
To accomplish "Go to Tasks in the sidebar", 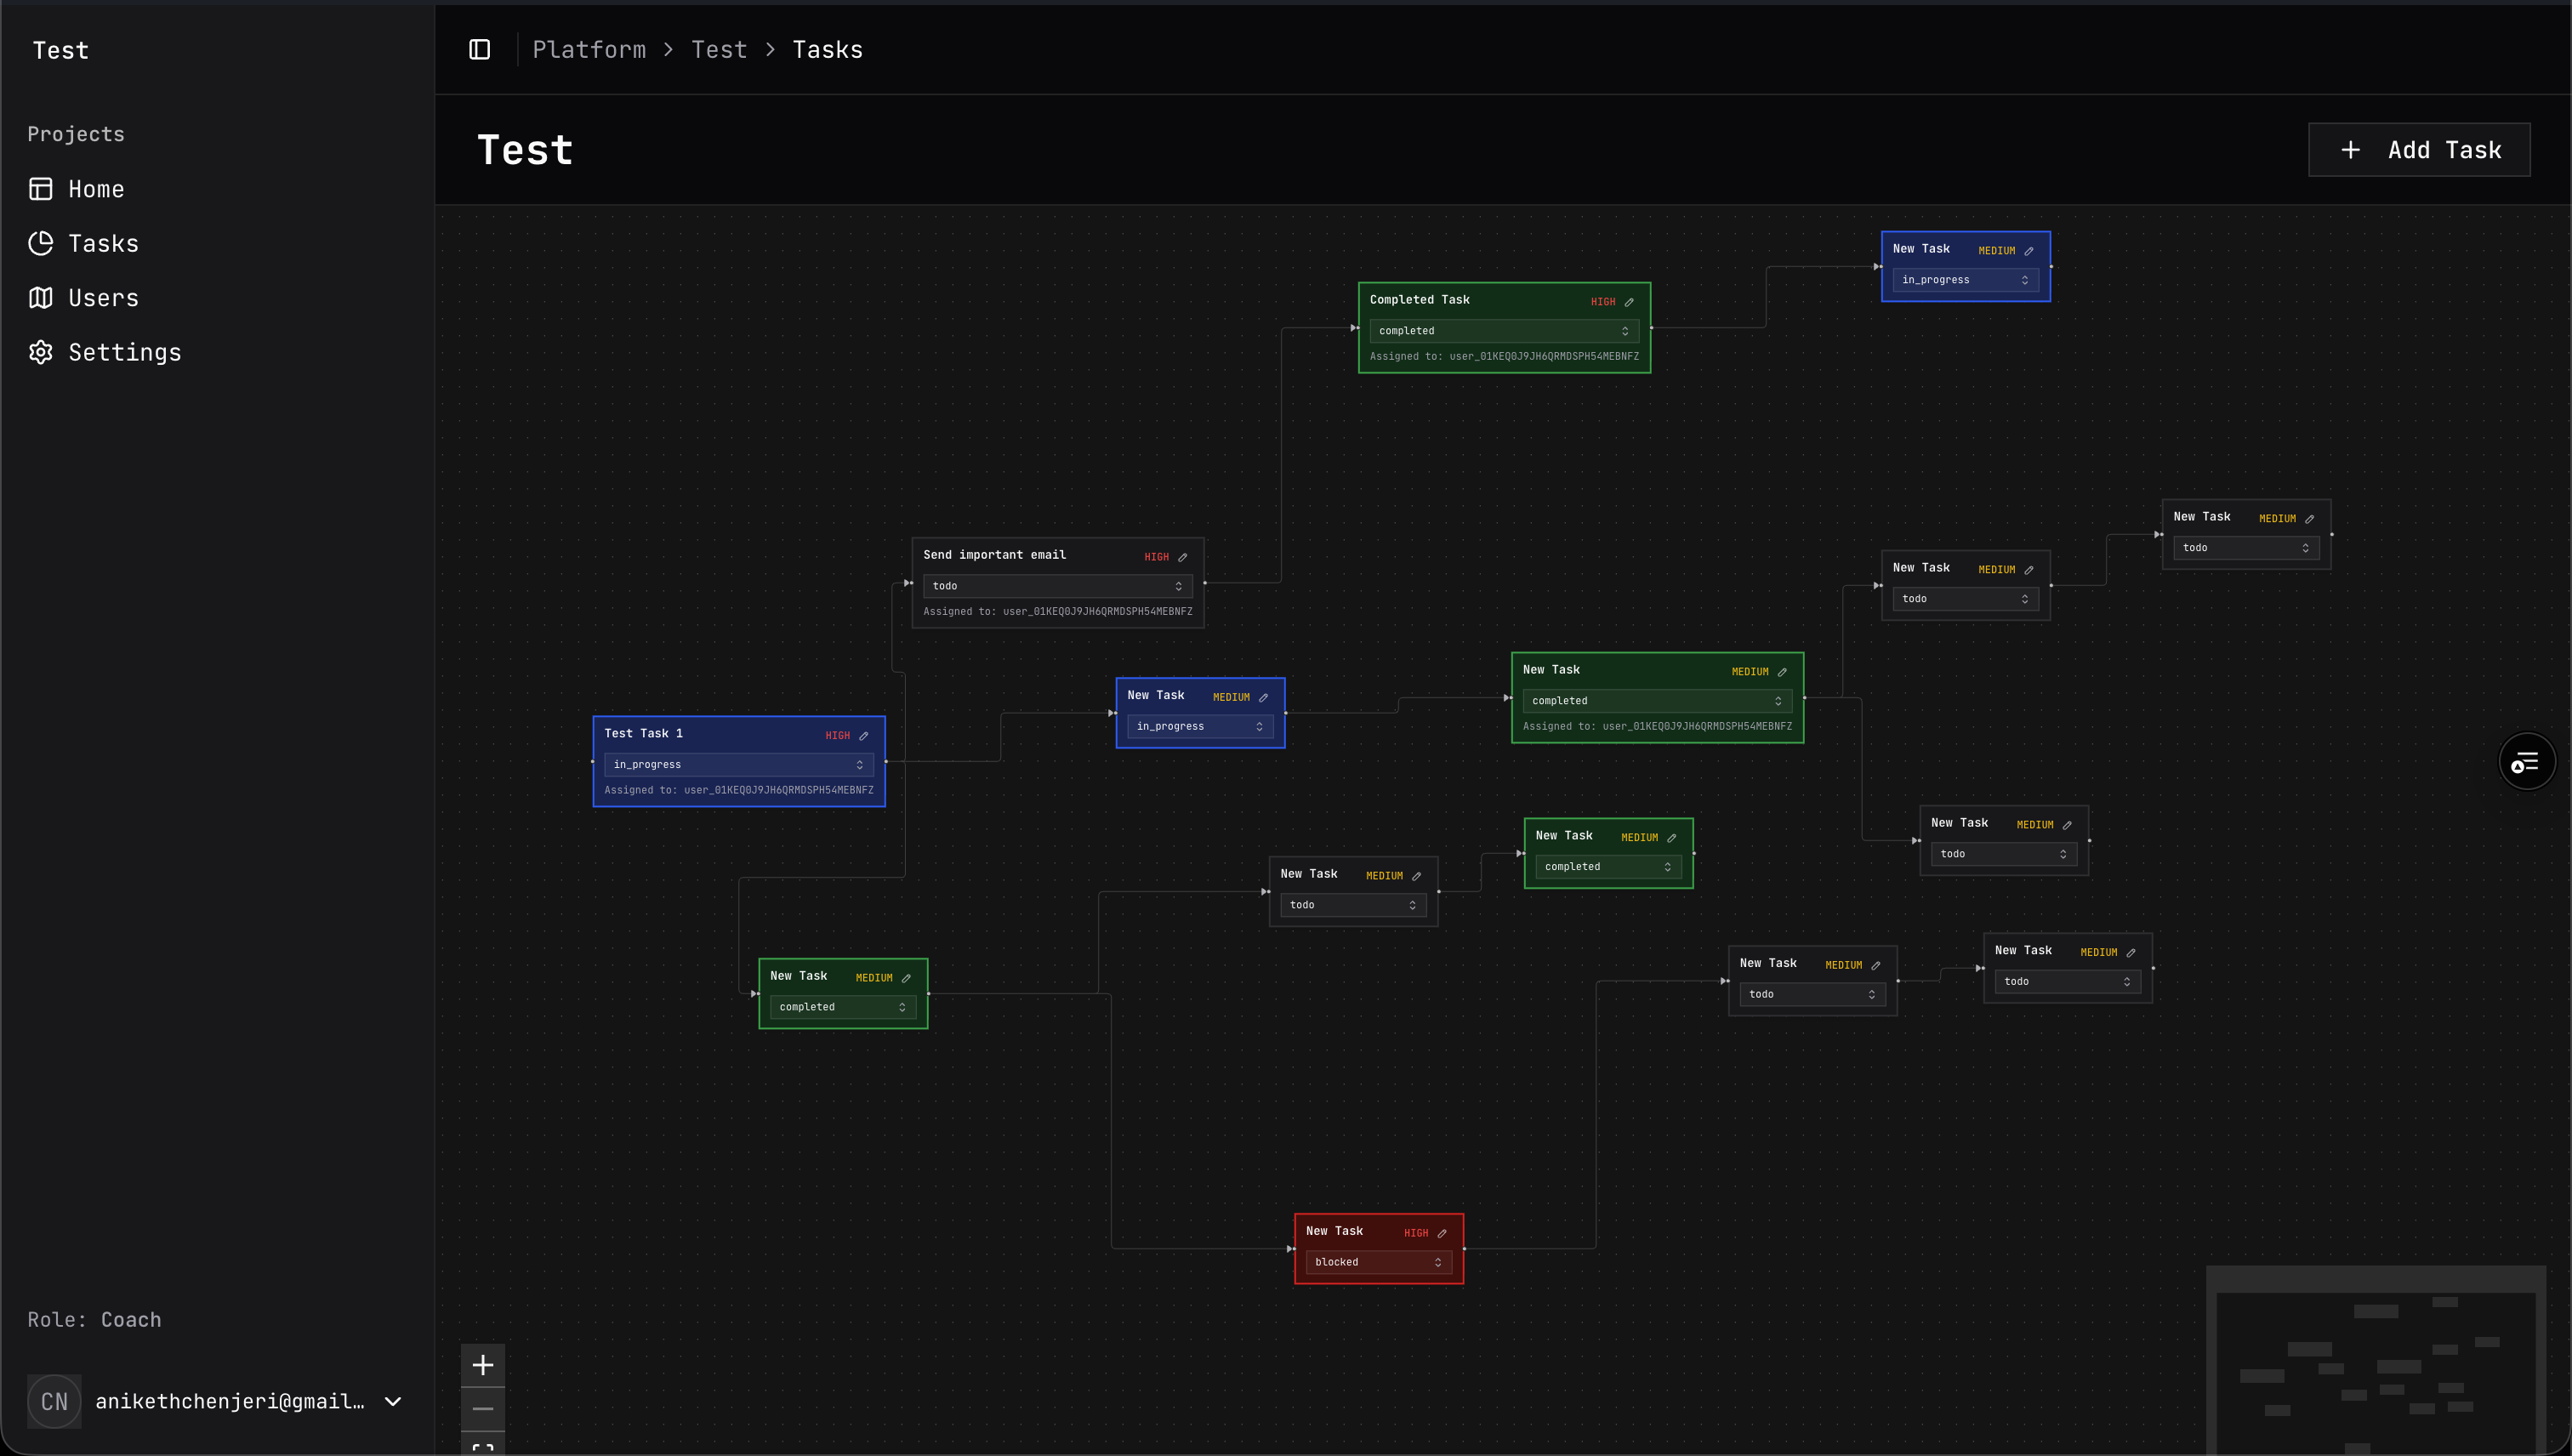I will tap(103, 244).
